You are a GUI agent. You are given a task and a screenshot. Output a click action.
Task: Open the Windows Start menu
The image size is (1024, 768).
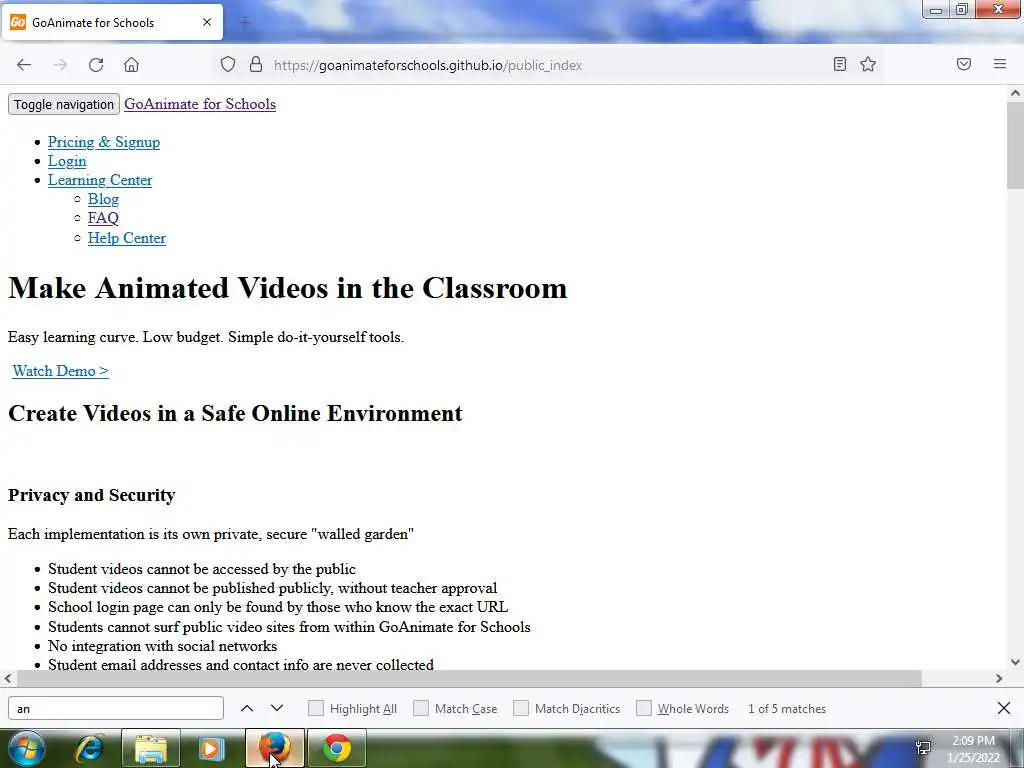tap(27, 748)
